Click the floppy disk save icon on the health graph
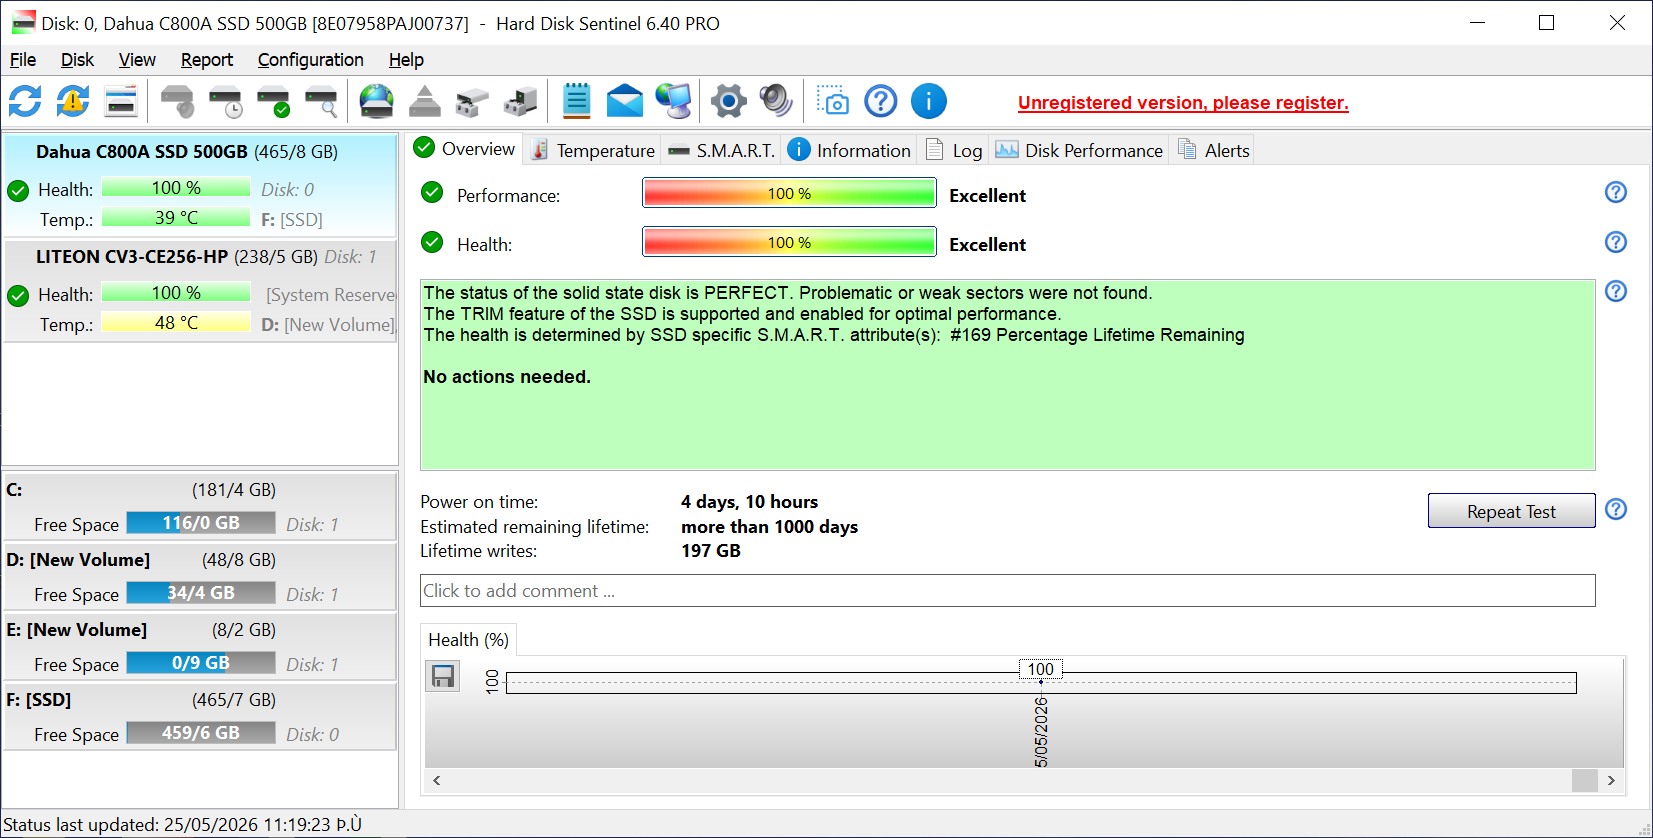1653x838 pixels. [x=443, y=676]
